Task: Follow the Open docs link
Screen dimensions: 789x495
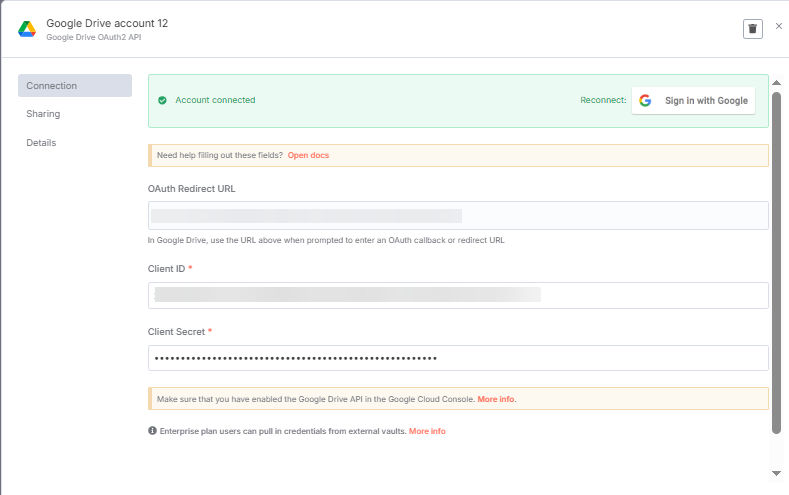Action: [308, 155]
